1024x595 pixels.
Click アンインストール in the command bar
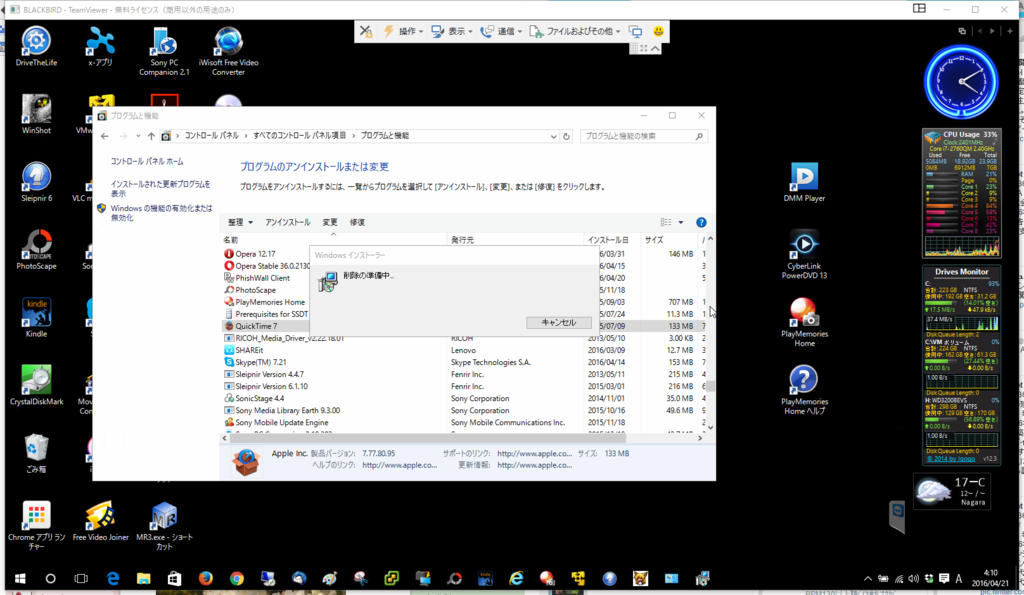(x=287, y=223)
